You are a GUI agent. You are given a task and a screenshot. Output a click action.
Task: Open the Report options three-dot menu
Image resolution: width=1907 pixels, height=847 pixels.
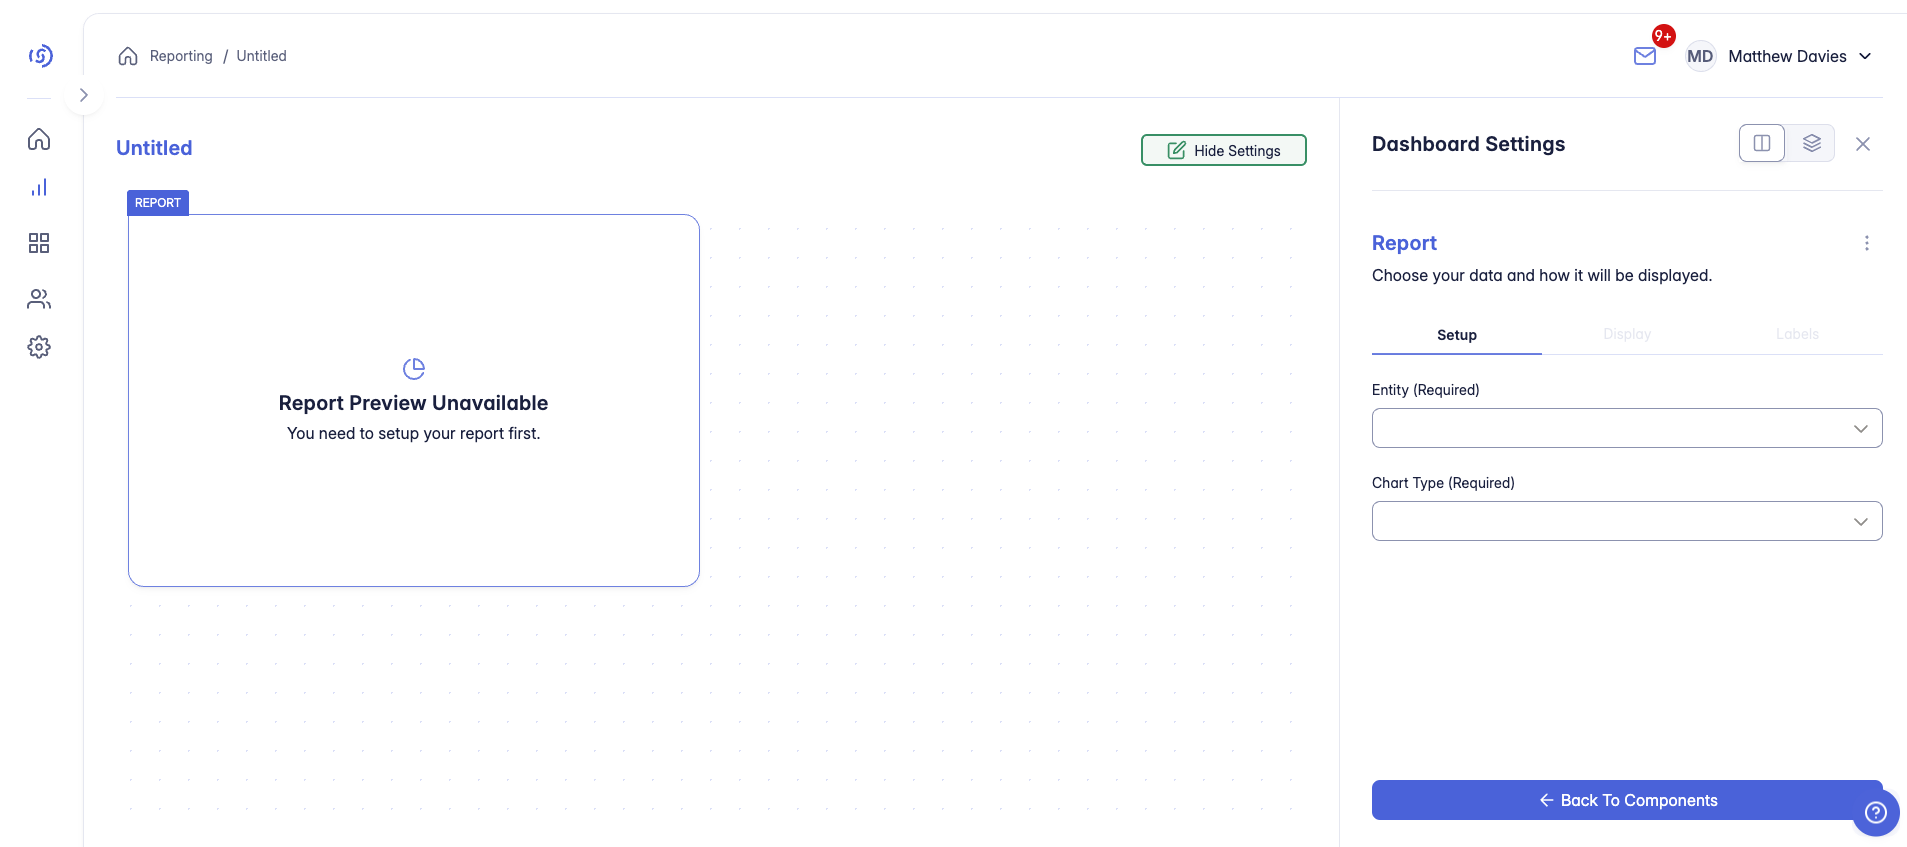[x=1868, y=243]
